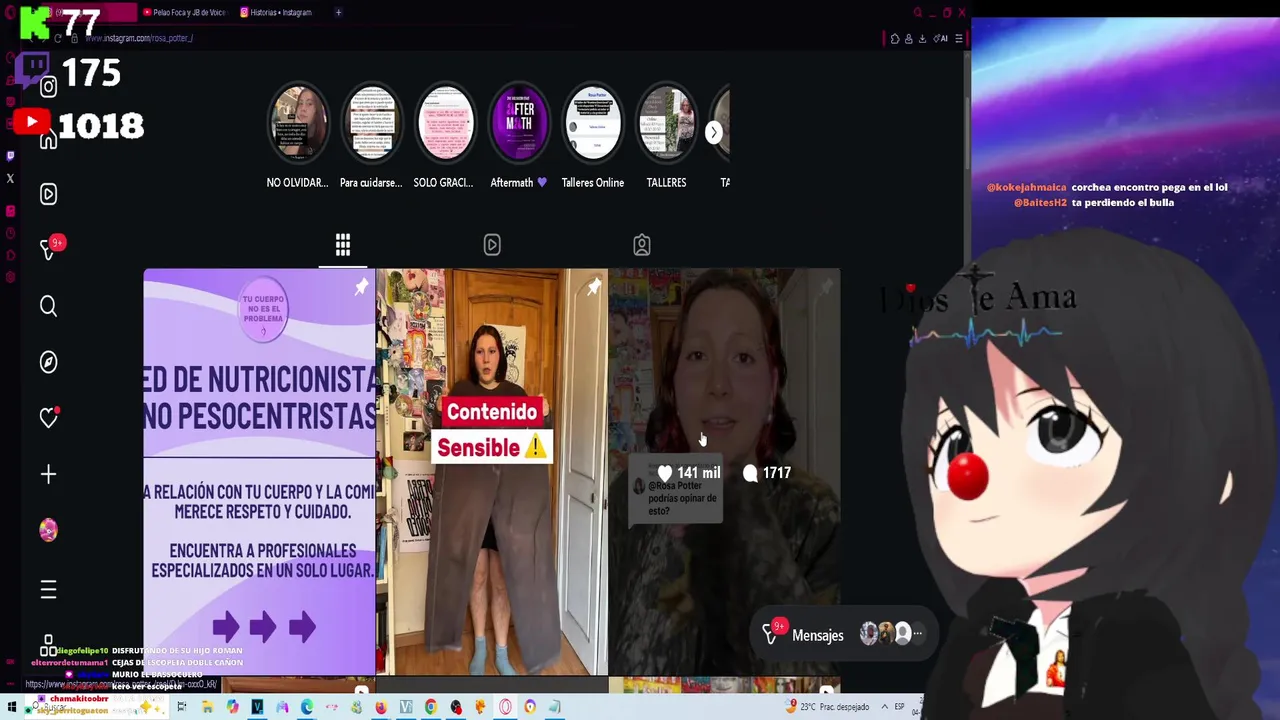Open the floating Mensajes button

coord(843,635)
